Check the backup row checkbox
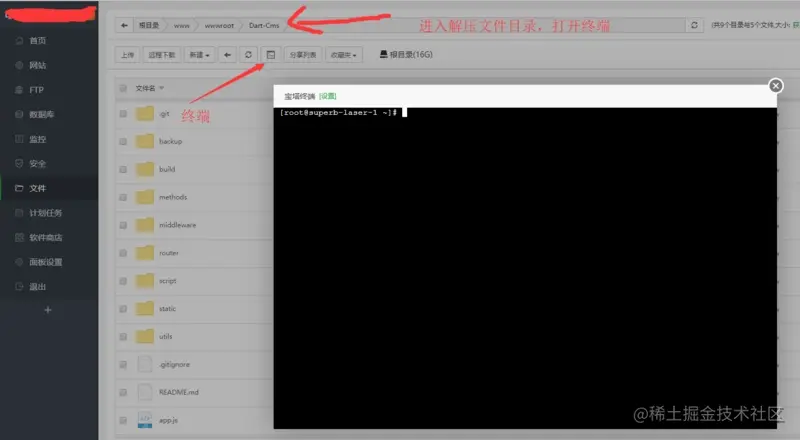 (x=123, y=141)
